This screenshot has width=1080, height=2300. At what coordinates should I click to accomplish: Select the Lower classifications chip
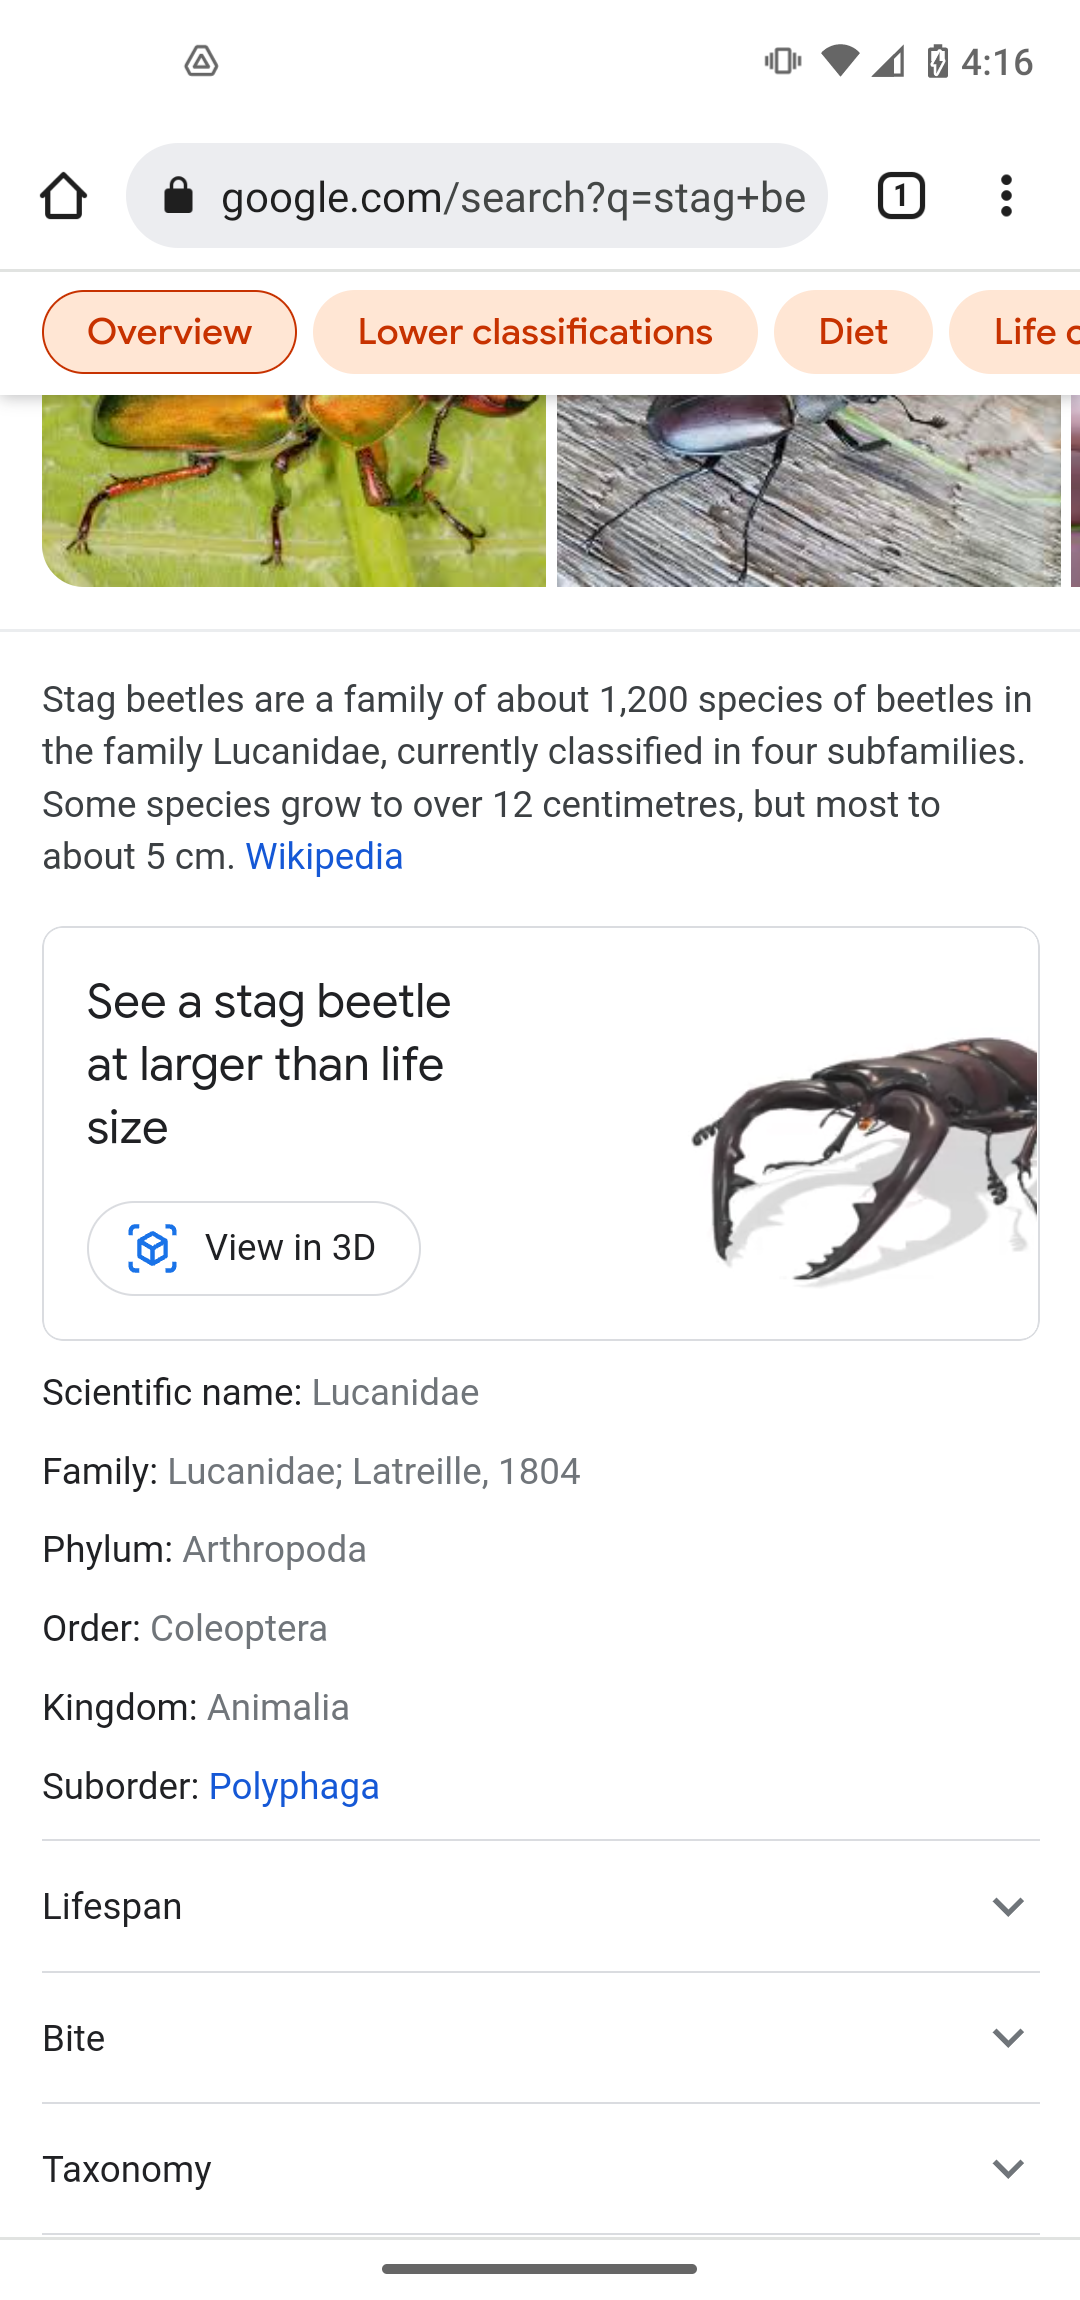point(535,331)
